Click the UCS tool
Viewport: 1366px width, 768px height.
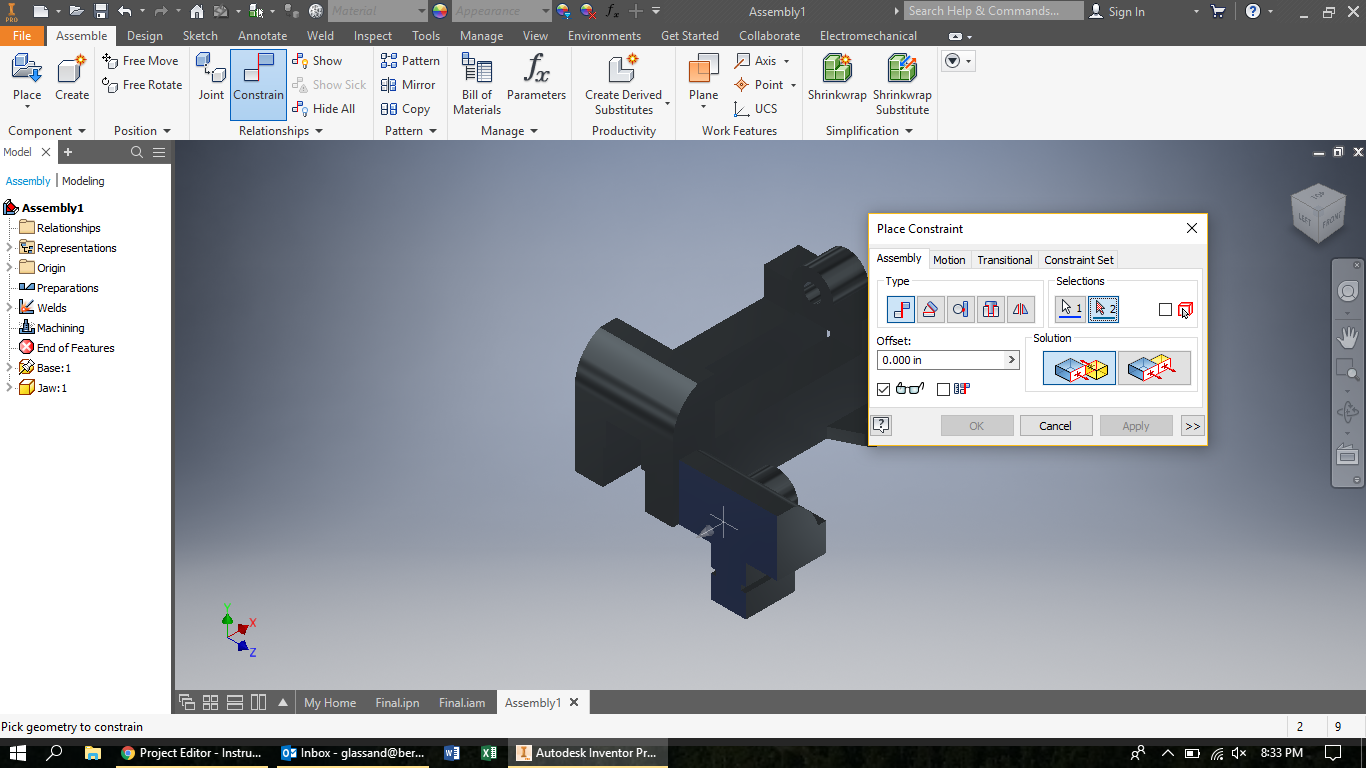(755, 109)
